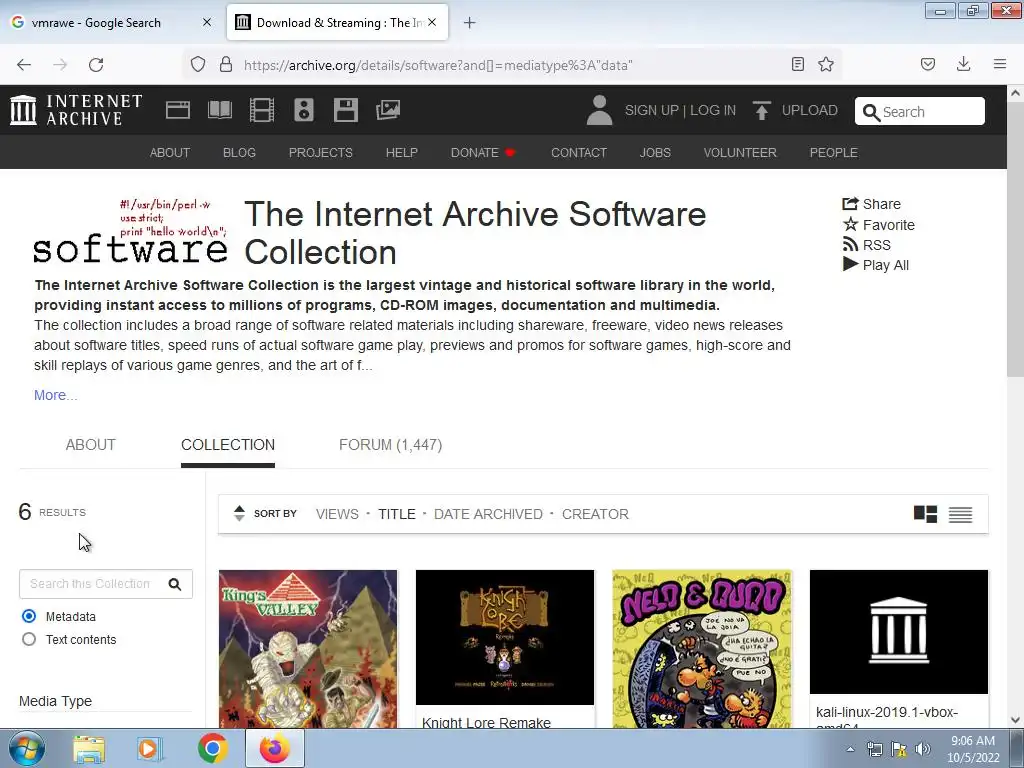The image size is (1024, 768).
Task: Click the Share icon
Action: point(850,204)
